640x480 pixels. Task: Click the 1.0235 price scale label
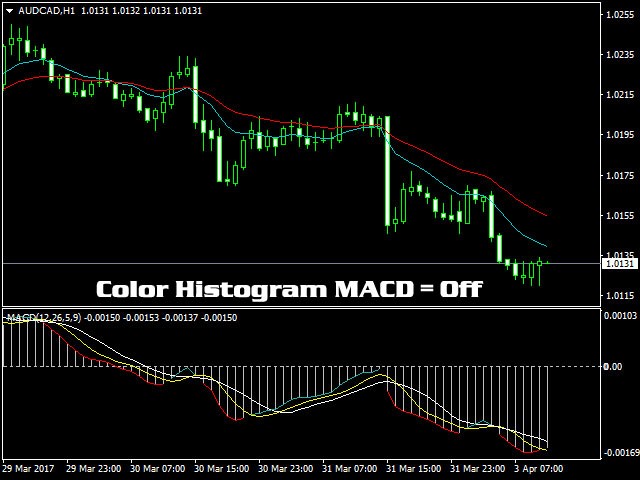(x=620, y=55)
